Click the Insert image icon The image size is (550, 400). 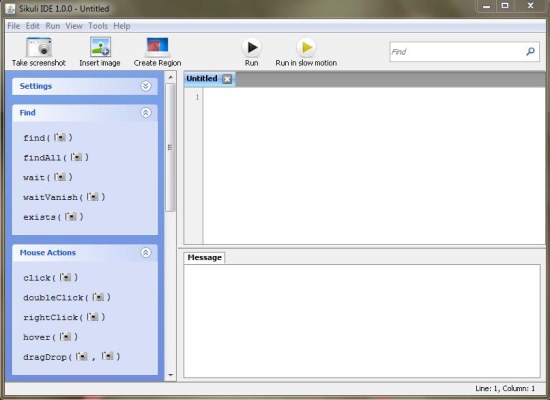100,47
